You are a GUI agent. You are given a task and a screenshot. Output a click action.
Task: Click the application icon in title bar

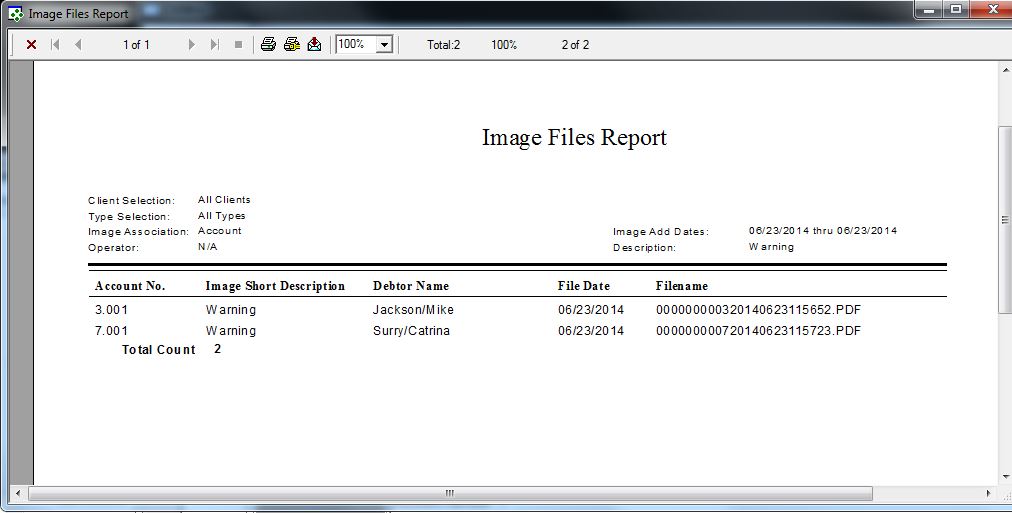coord(15,14)
